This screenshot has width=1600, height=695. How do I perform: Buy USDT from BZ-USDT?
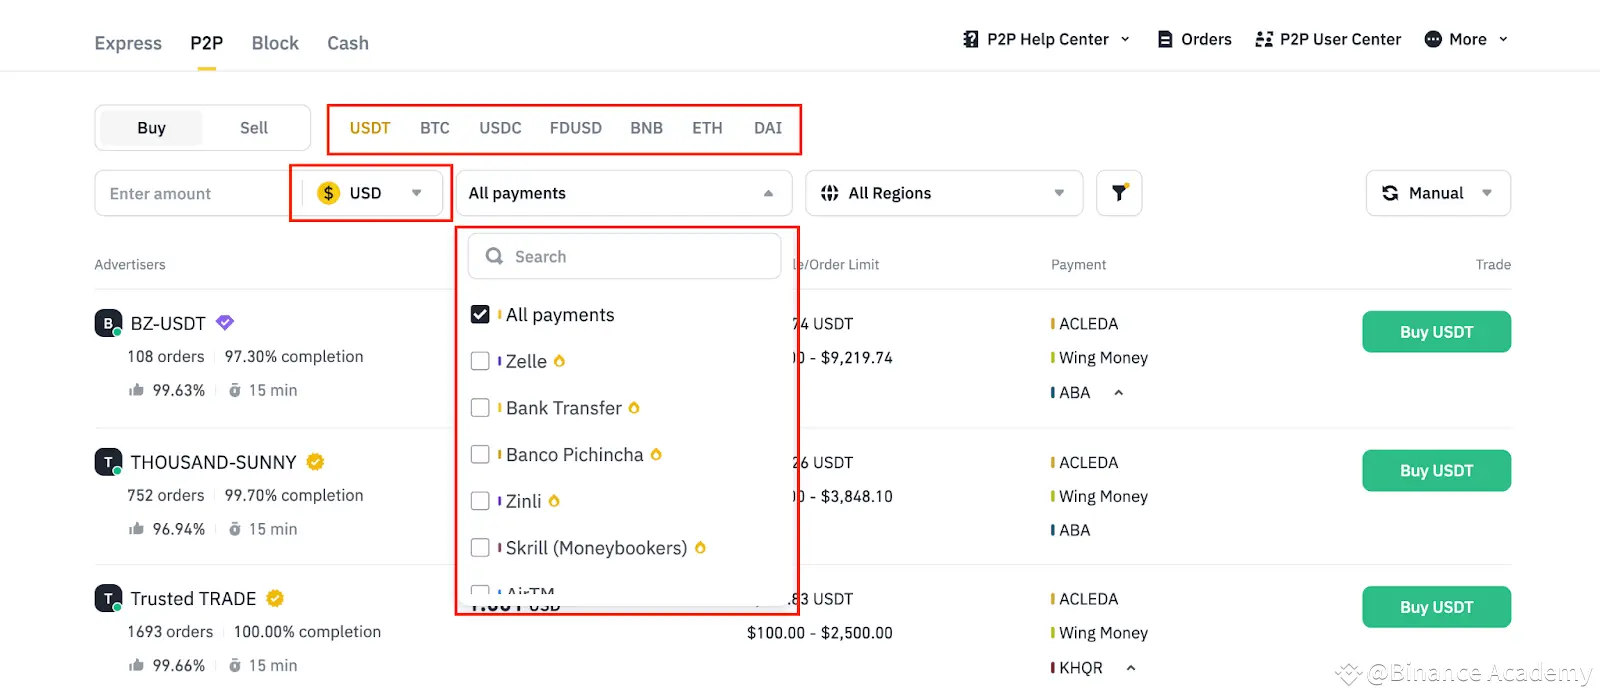pyautogui.click(x=1436, y=332)
